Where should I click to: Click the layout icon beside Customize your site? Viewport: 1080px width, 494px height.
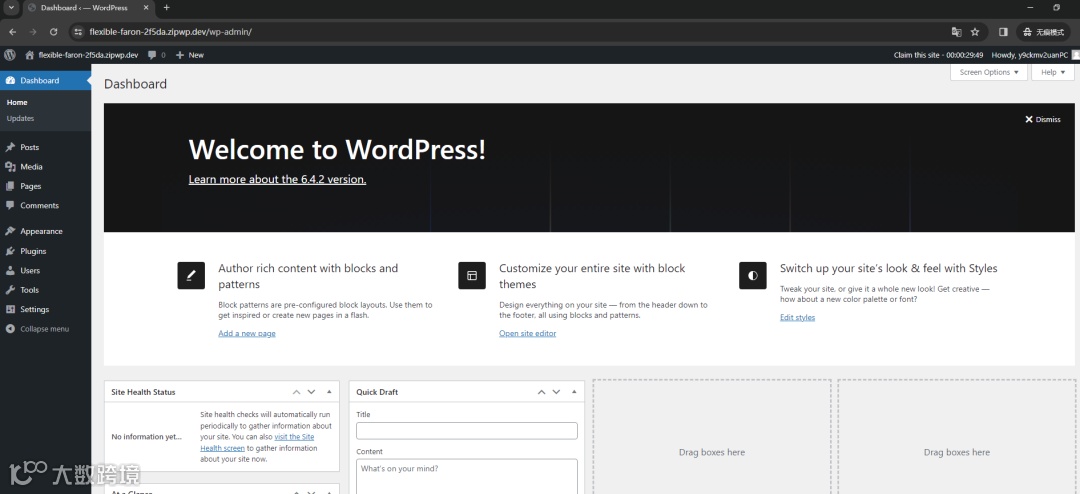pyautogui.click(x=472, y=276)
